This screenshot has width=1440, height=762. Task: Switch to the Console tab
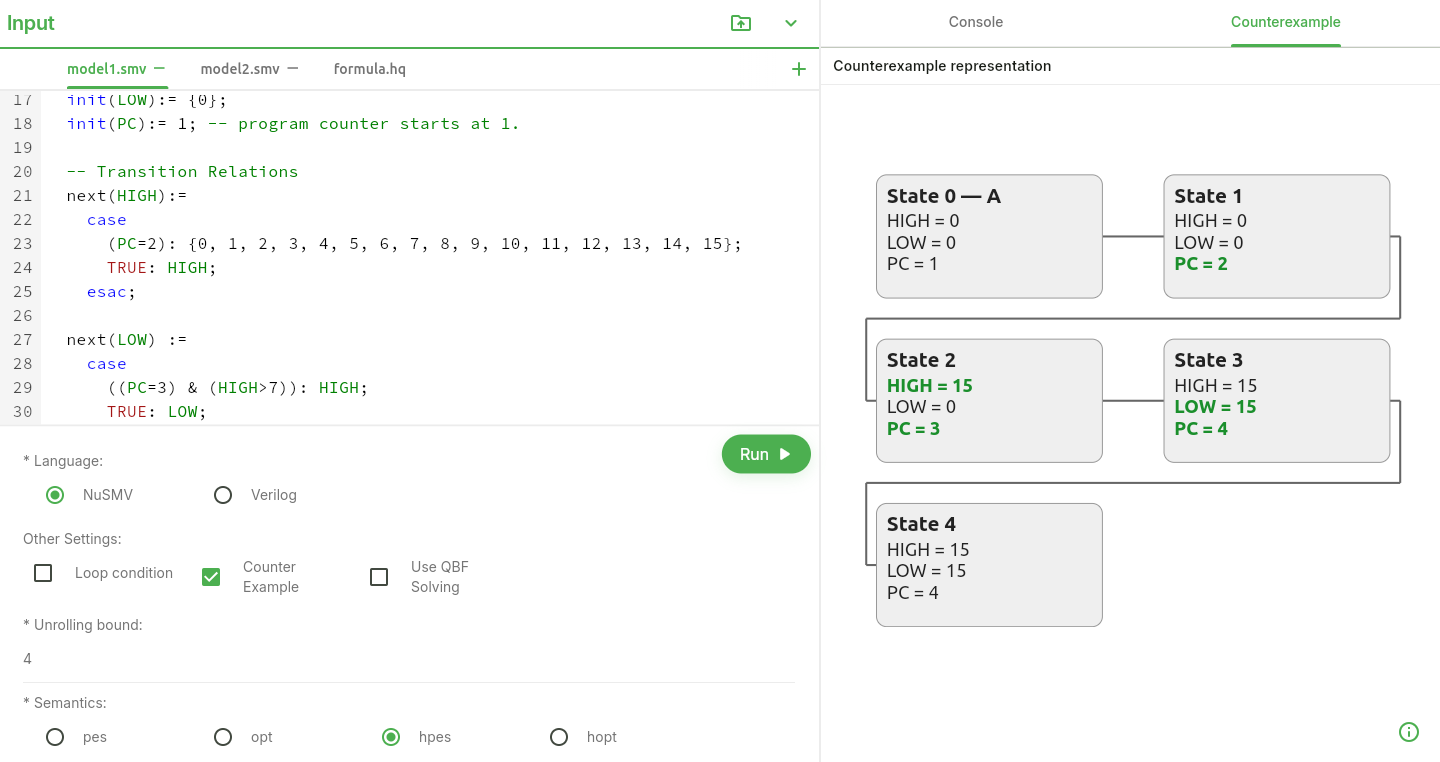(x=975, y=22)
